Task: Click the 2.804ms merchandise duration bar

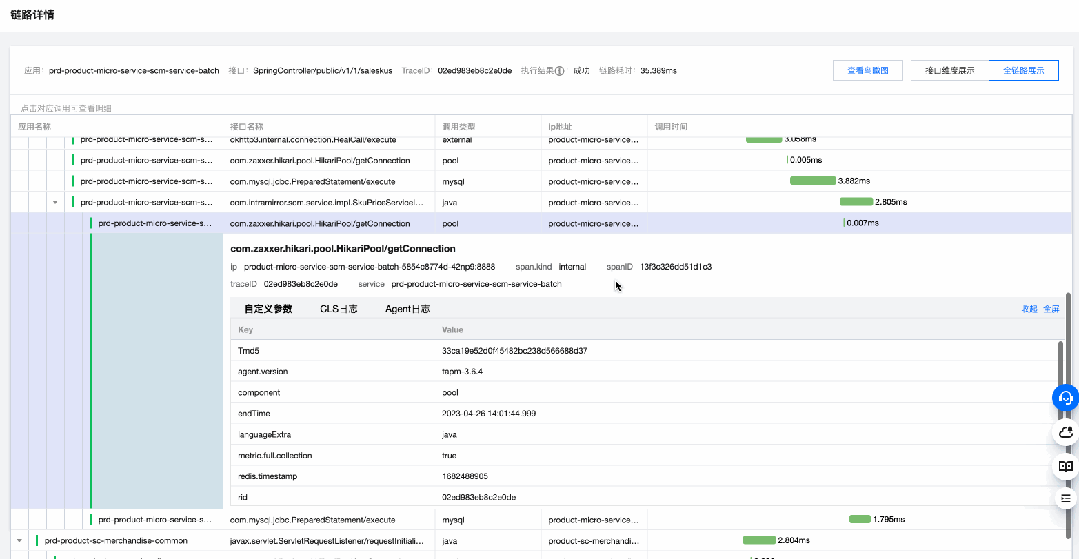Action: 759,540
